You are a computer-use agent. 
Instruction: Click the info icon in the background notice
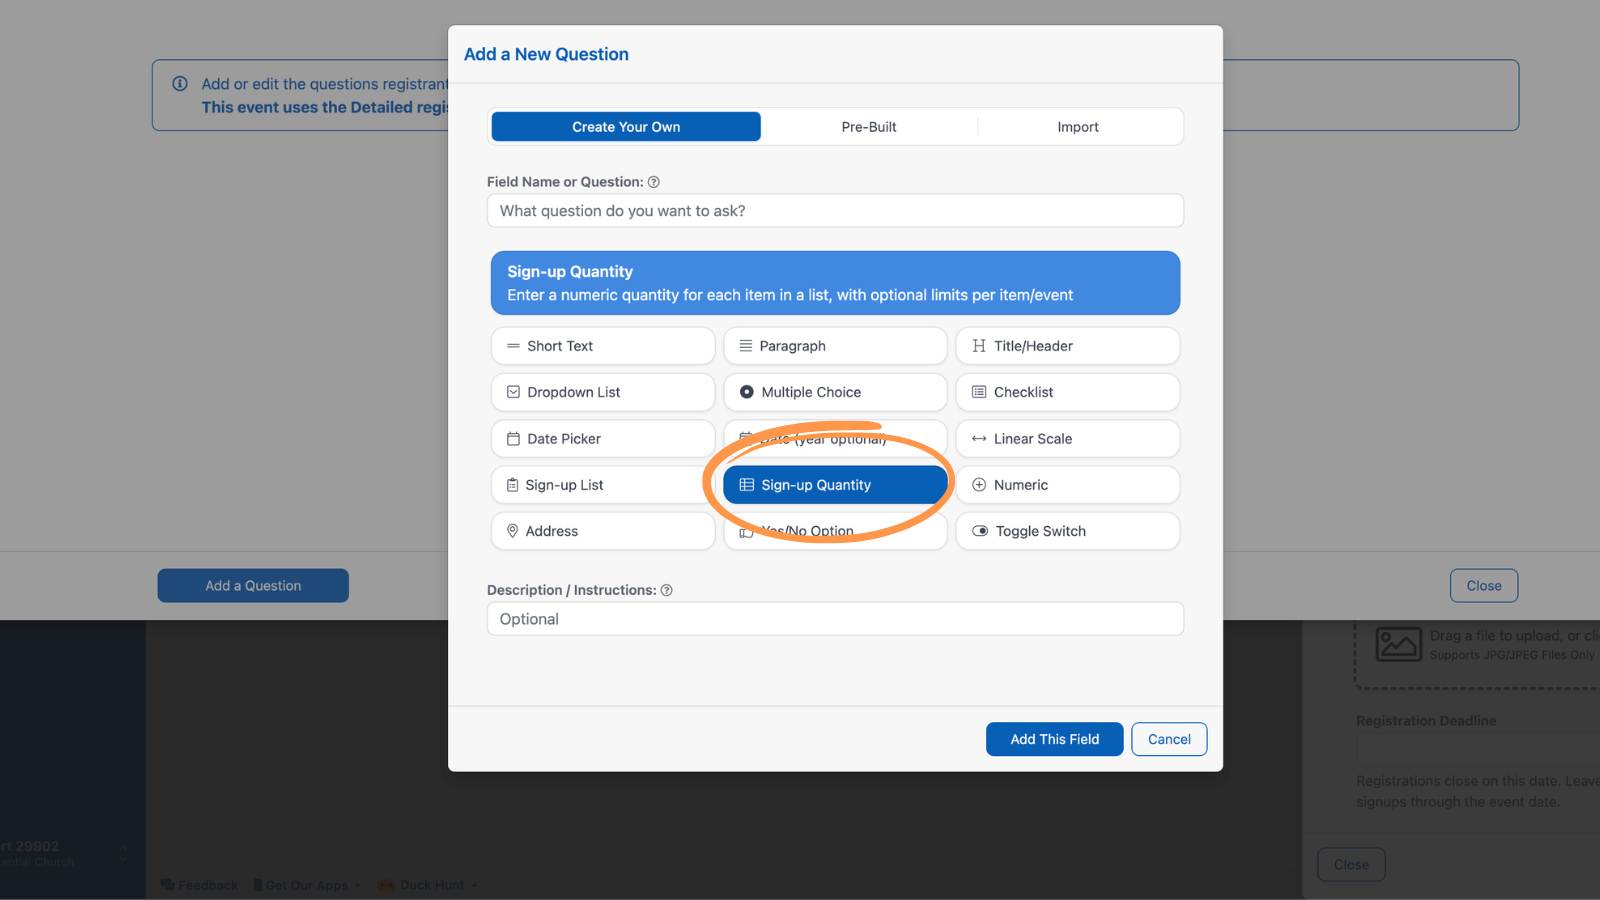180,84
